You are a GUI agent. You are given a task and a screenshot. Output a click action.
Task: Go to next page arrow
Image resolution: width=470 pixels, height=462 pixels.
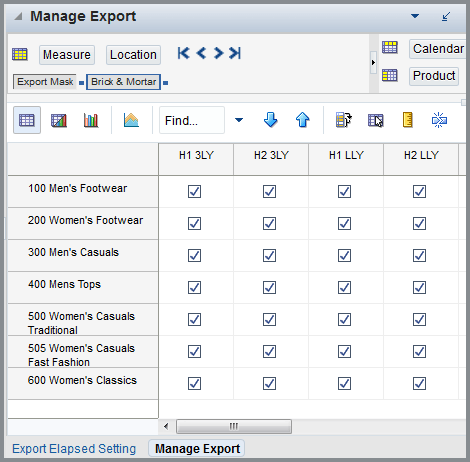(218, 53)
